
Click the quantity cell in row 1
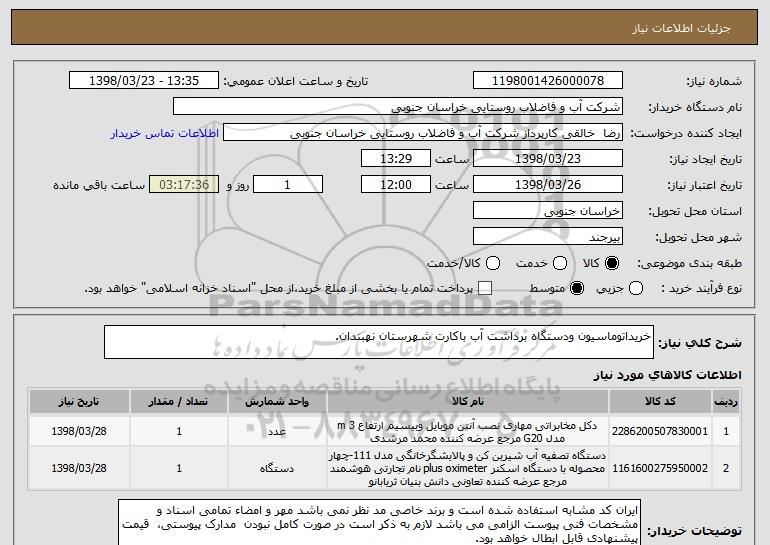coord(179,431)
